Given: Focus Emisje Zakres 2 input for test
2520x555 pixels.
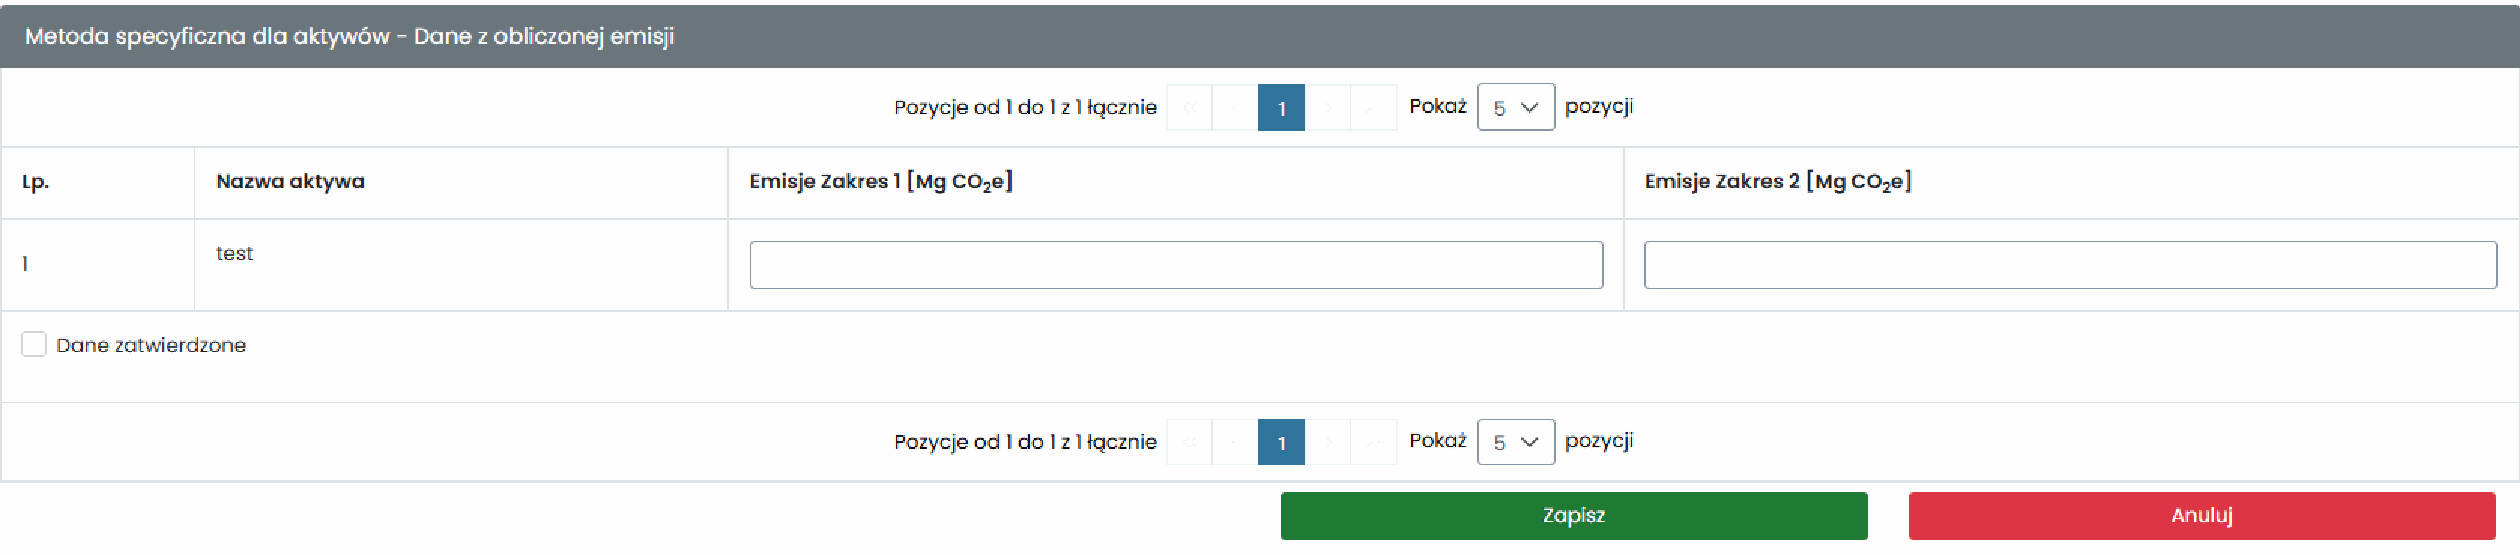Looking at the screenshot, I should pos(2070,265).
